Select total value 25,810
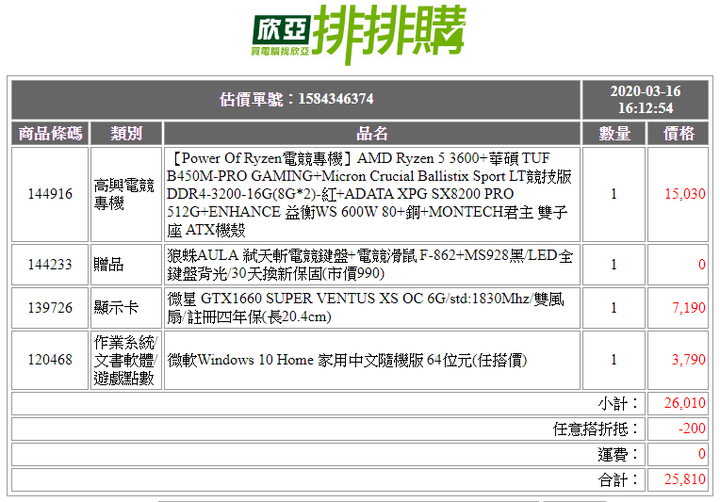The image size is (720, 502). (x=685, y=480)
